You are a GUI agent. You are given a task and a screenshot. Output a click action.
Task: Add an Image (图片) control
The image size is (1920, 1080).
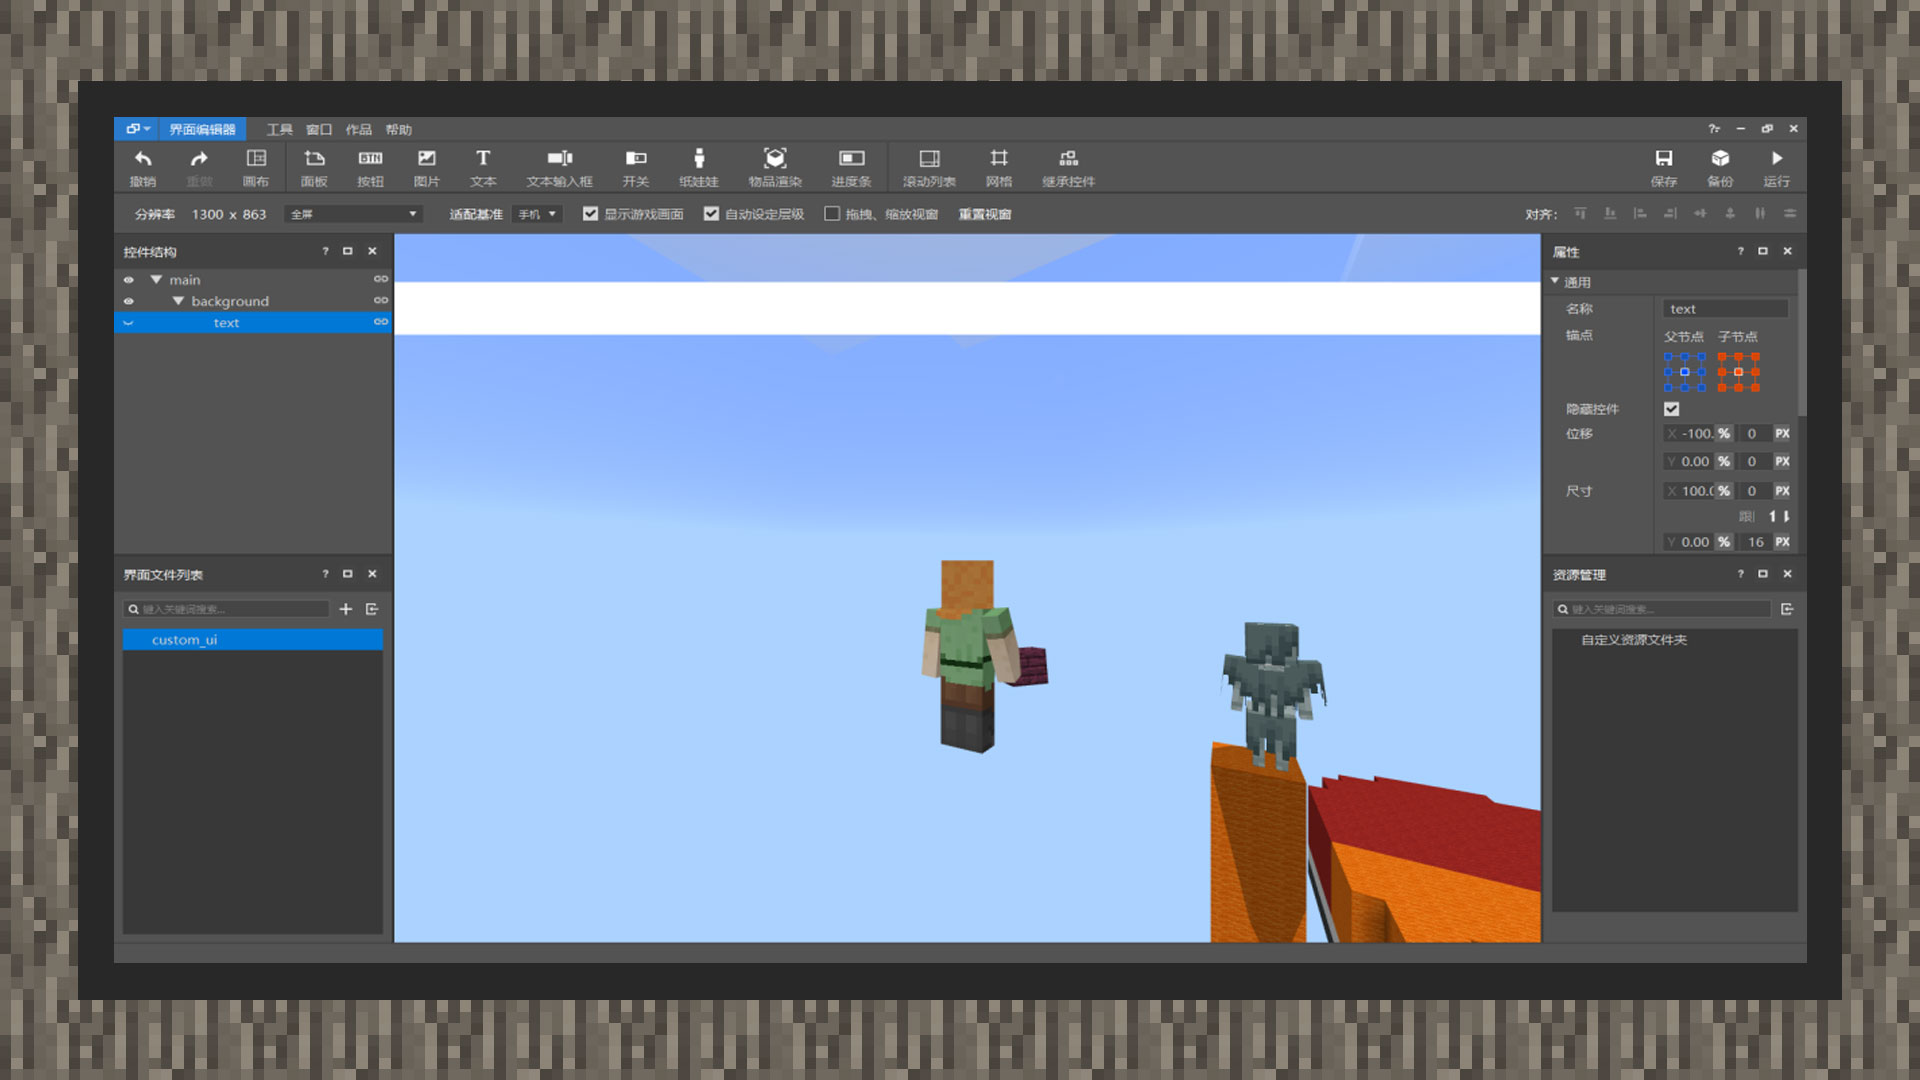point(427,167)
